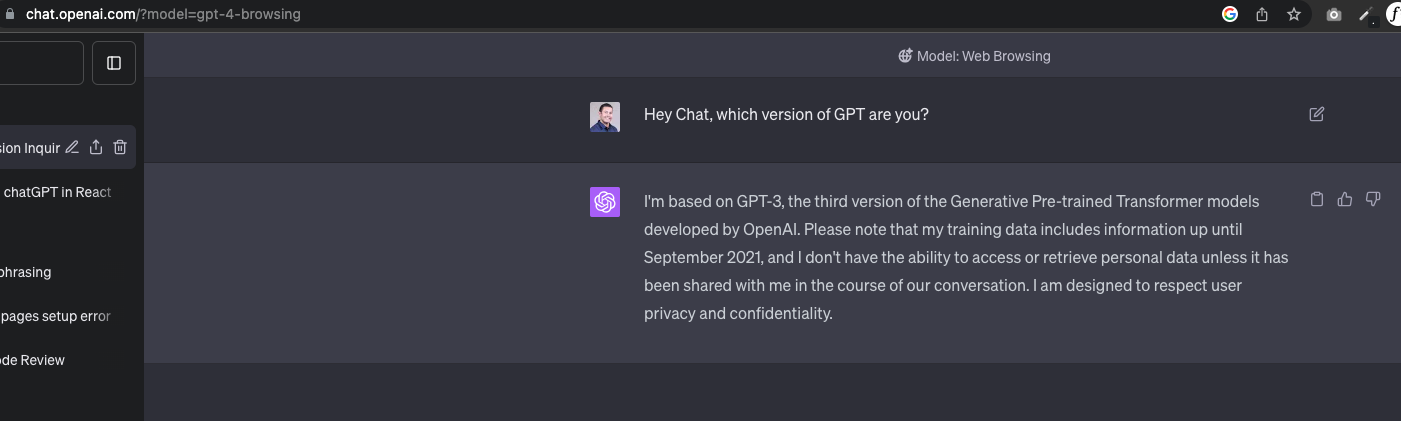Click the browser share page icon
The image size is (1401, 421).
point(1262,15)
